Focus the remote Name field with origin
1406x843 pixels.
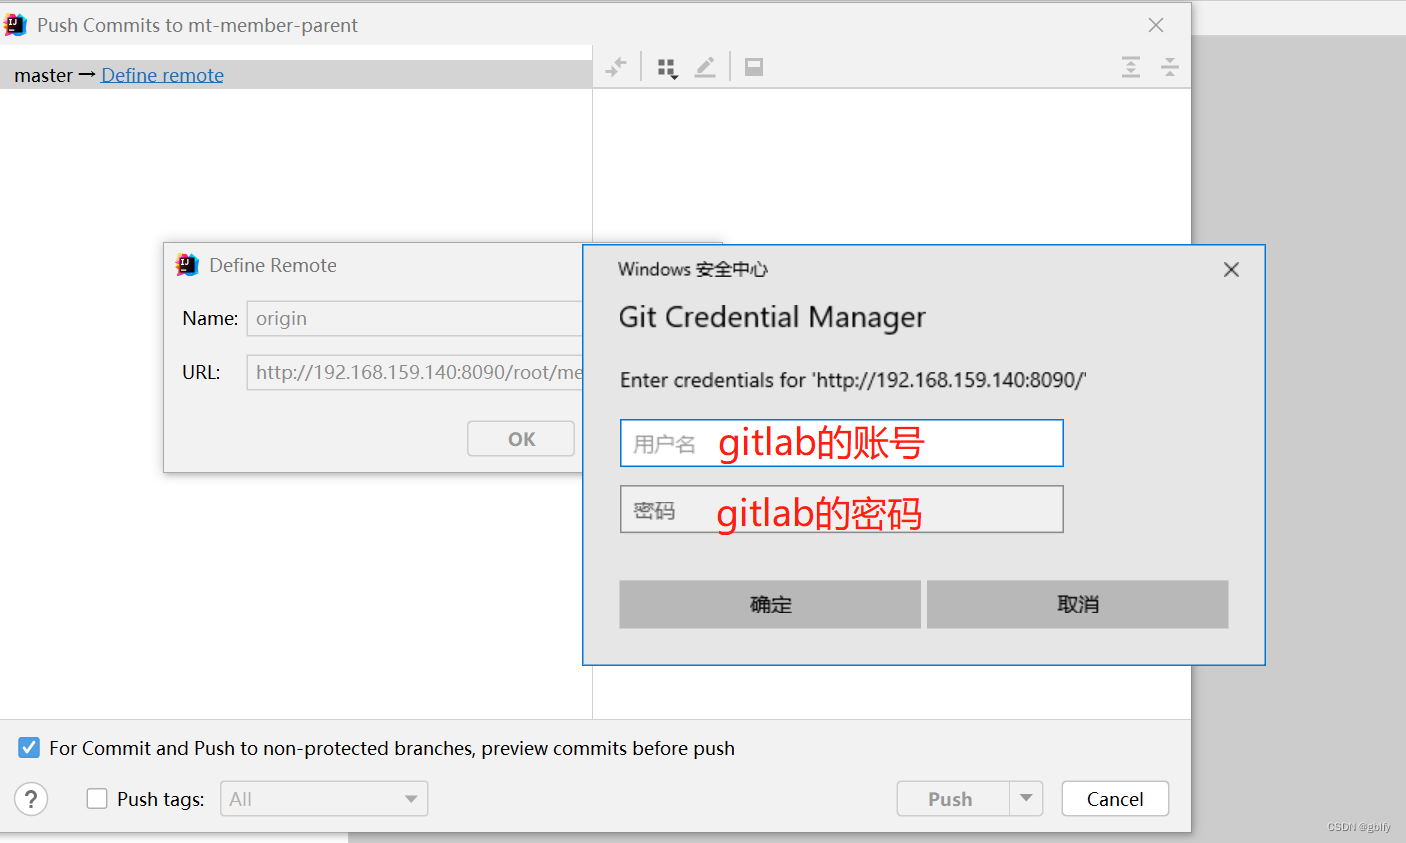click(414, 318)
